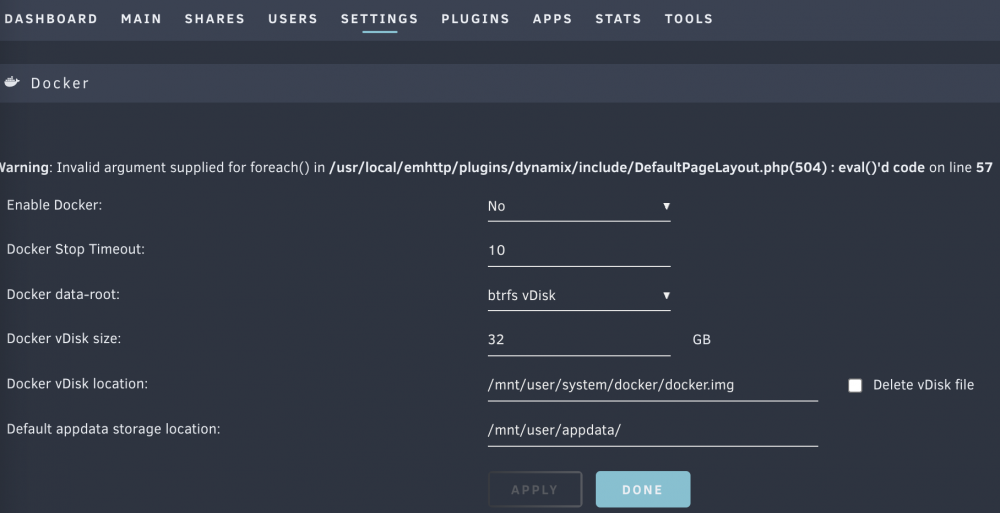Click the DefaultPageLayout.php path in warning
This screenshot has width=1000, height=513.
tap(578, 168)
